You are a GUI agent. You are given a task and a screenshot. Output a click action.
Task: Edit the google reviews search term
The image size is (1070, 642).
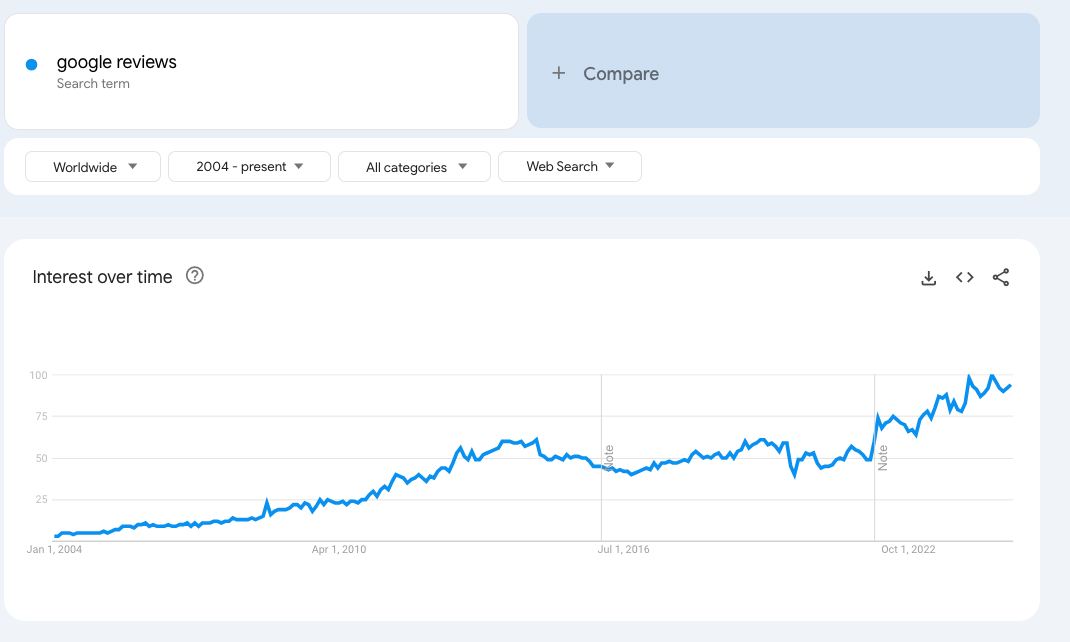click(x=117, y=62)
